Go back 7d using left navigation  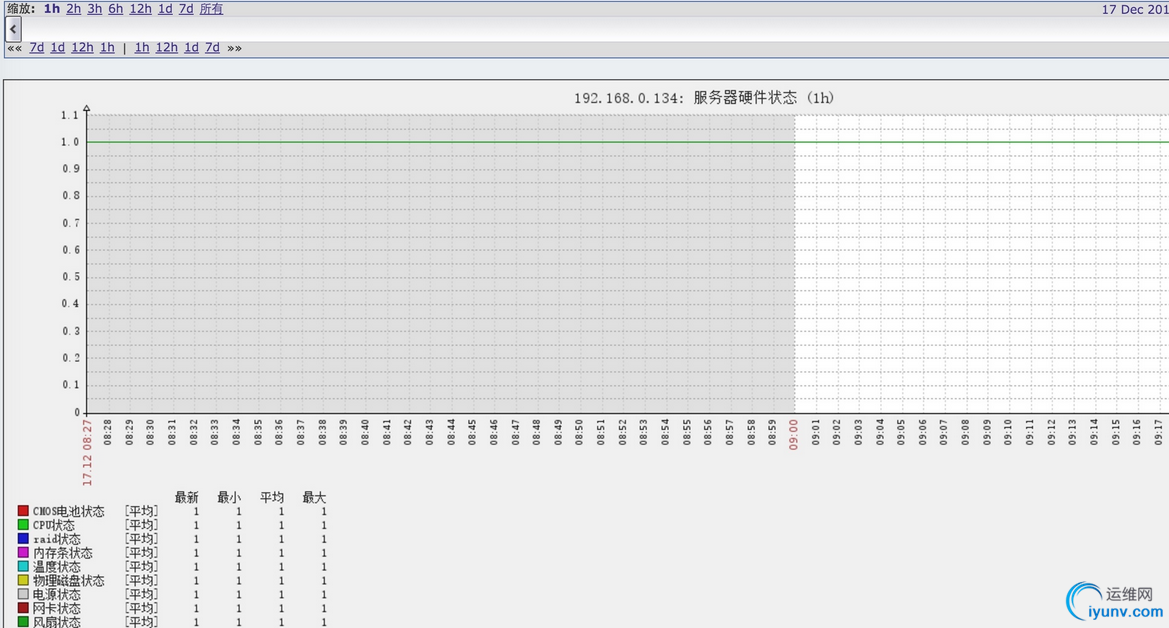[x=36, y=47]
